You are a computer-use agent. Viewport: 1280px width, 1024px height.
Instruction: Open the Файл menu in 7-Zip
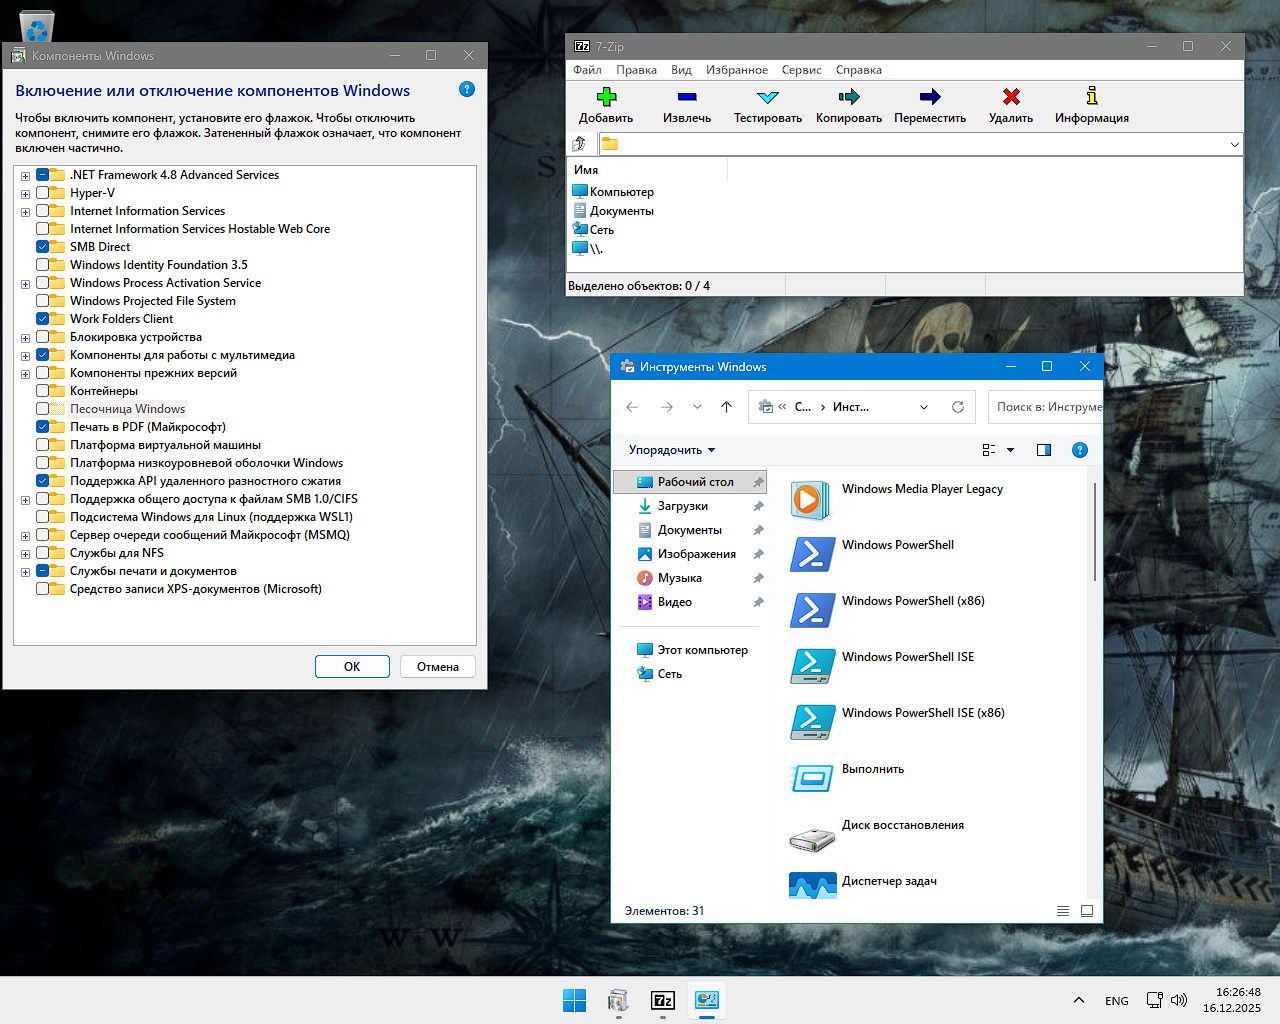587,69
